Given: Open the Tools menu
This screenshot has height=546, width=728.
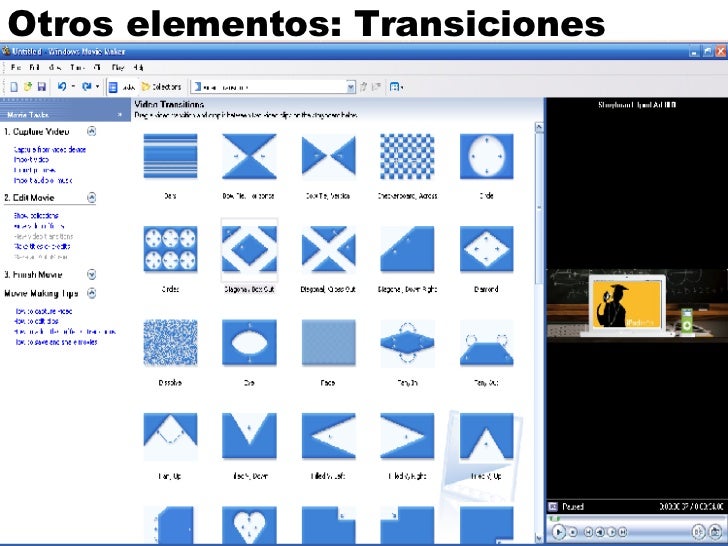Looking at the screenshot, I should (77, 67).
